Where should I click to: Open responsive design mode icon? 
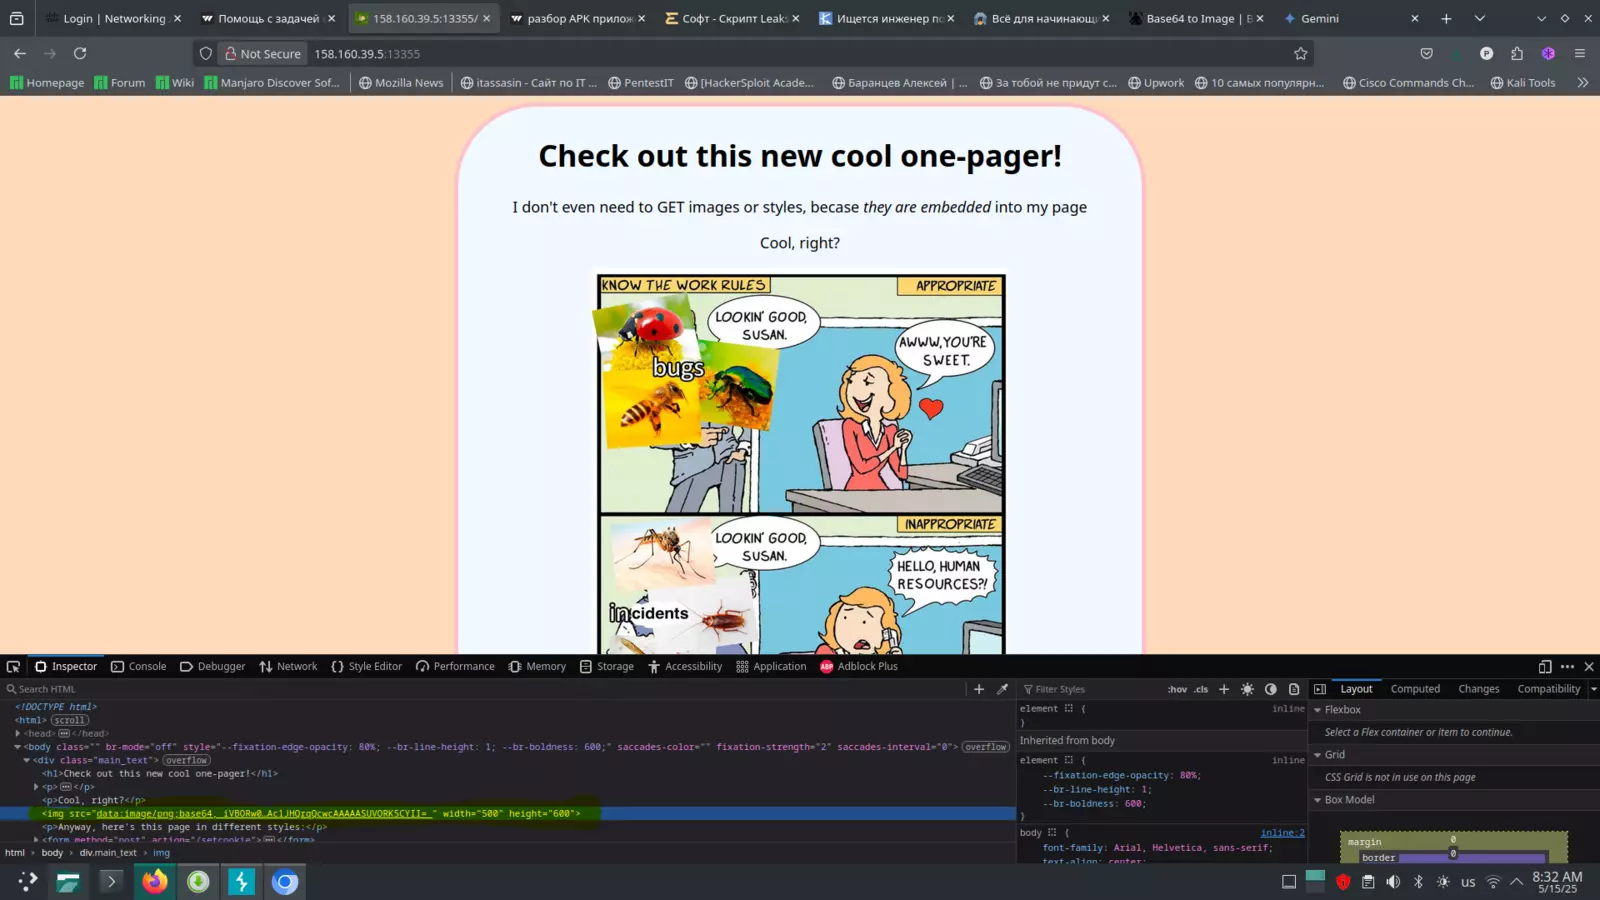tap(1544, 667)
